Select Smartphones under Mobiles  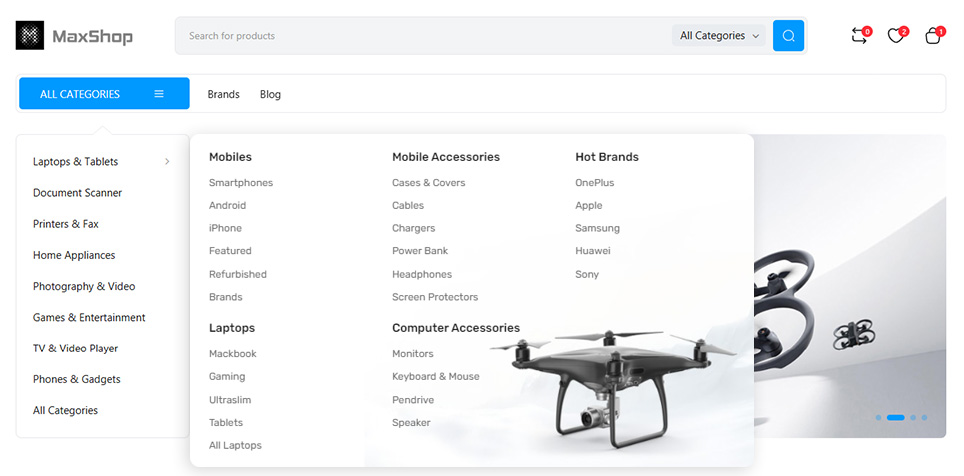tap(240, 183)
